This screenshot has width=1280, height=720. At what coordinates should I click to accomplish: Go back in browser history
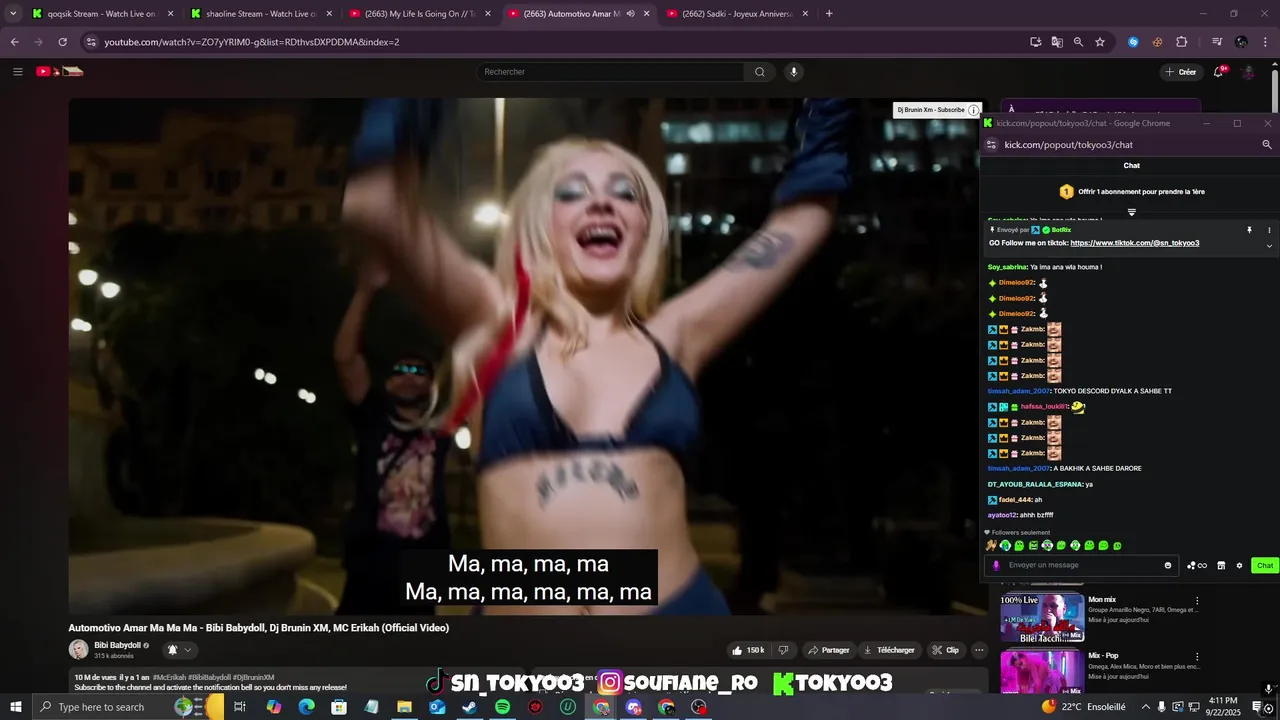14,42
